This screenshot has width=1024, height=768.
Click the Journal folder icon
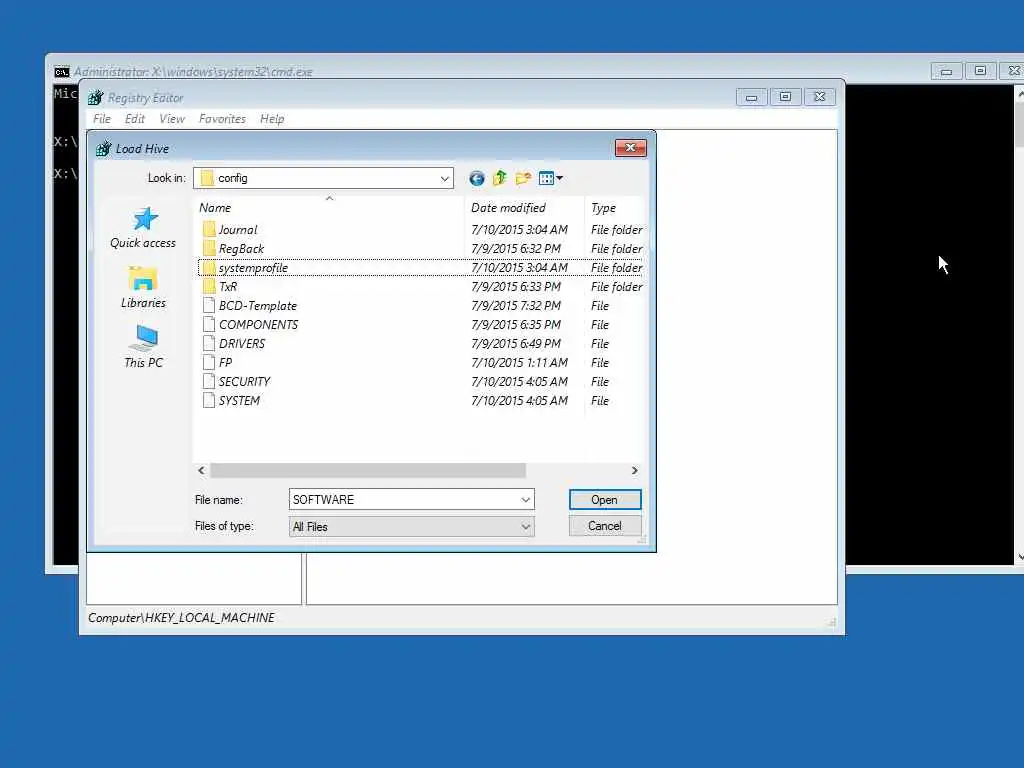point(209,229)
